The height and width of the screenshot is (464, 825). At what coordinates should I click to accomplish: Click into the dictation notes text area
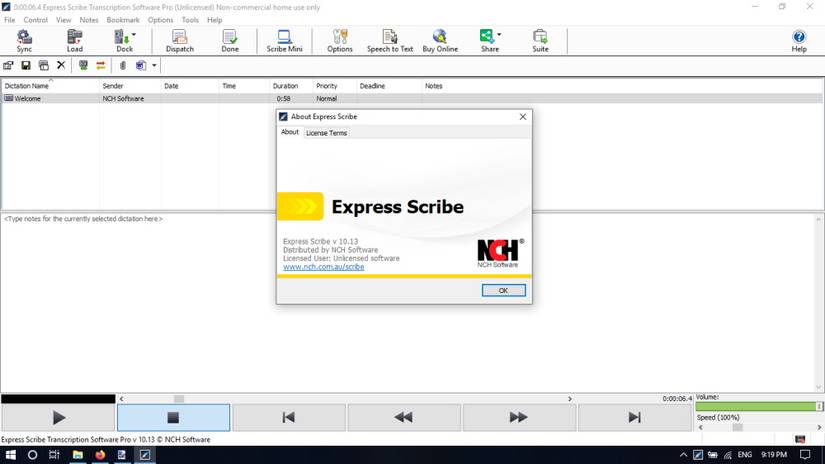click(408, 302)
